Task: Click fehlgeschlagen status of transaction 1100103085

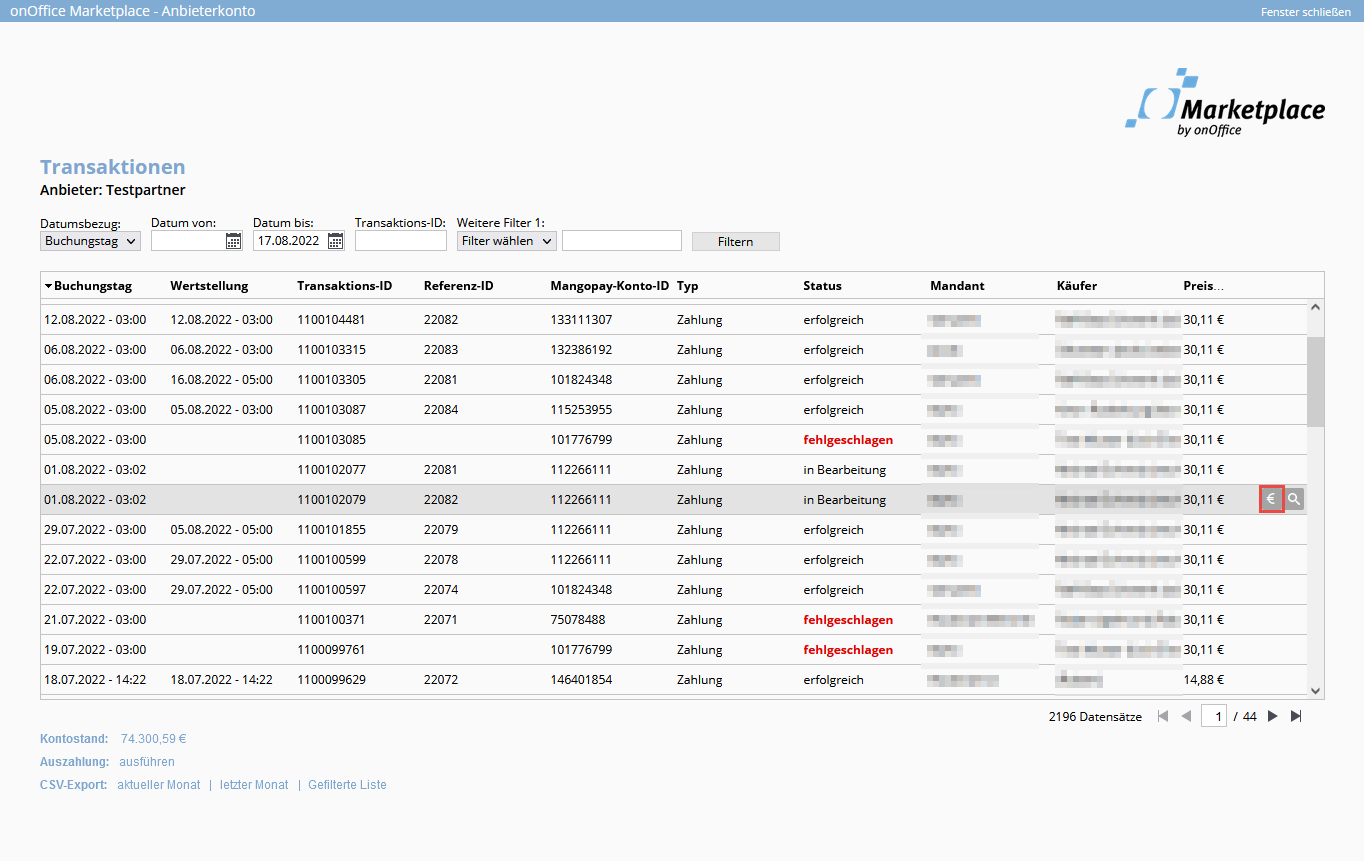Action: click(848, 440)
